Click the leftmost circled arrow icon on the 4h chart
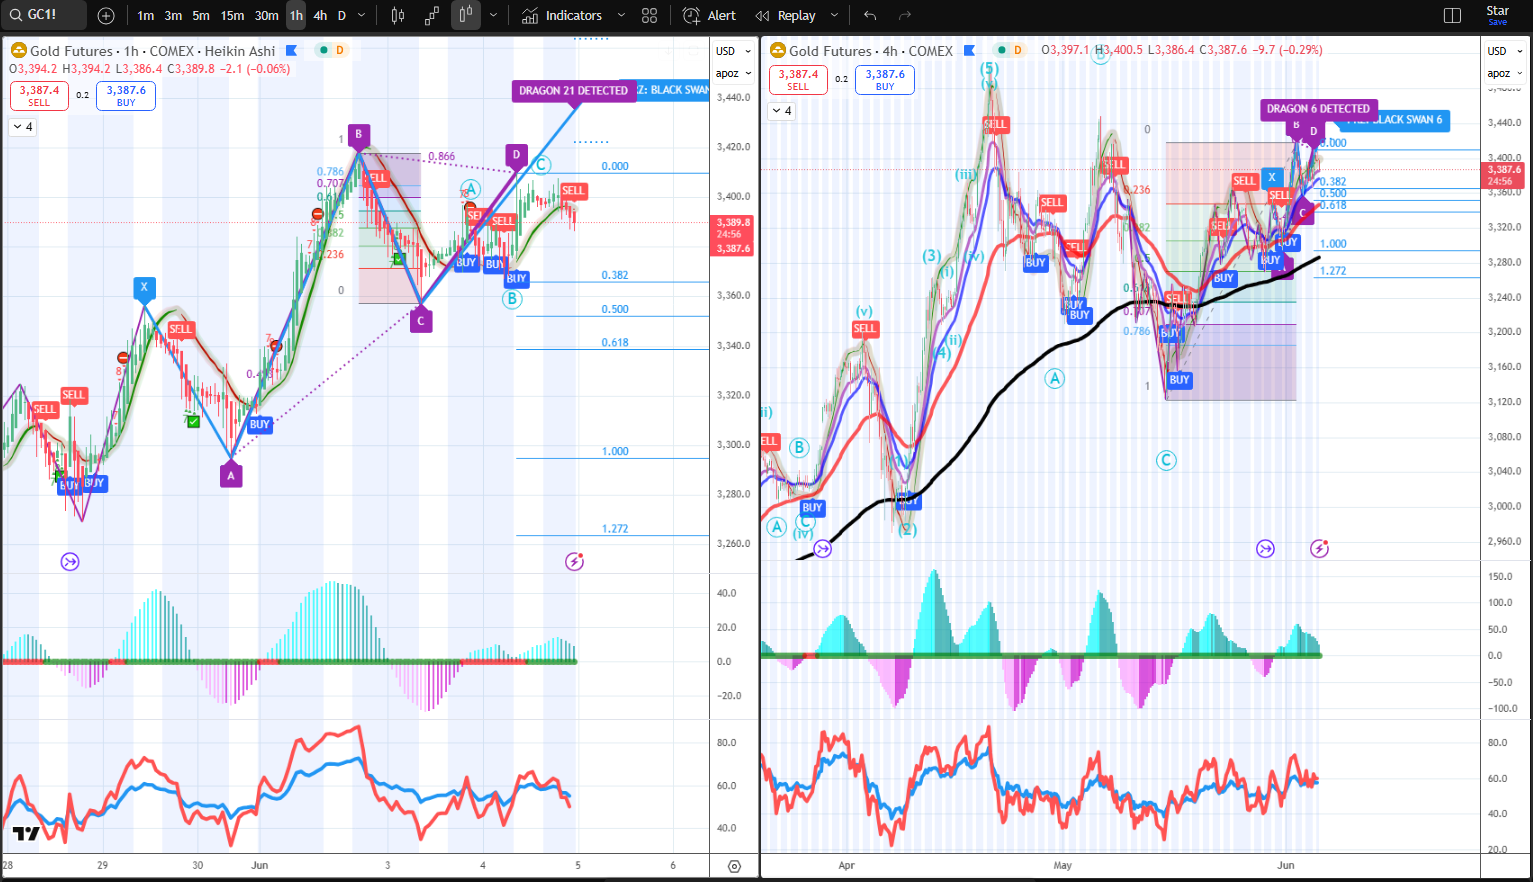This screenshot has height=882, width=1533. click(x=823, y=548)
